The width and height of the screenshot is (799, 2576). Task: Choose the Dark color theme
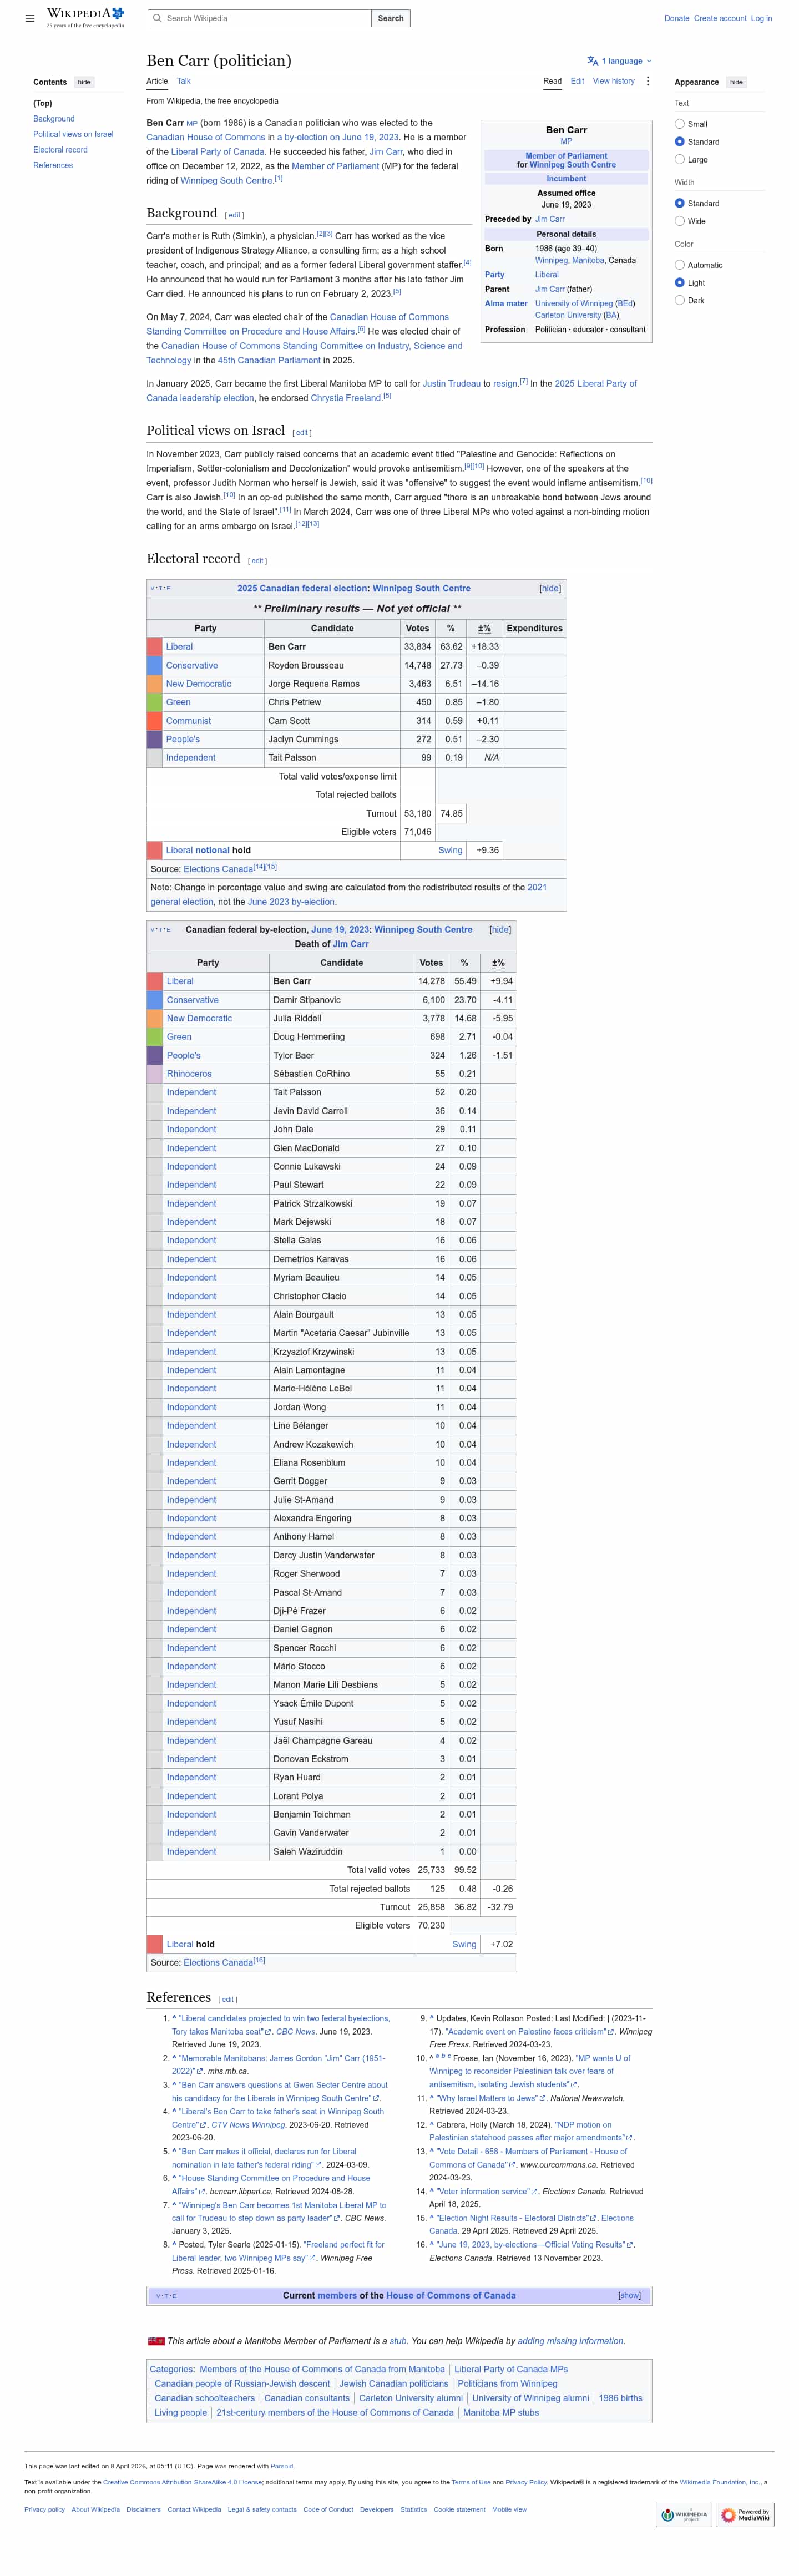click(680, 300)
